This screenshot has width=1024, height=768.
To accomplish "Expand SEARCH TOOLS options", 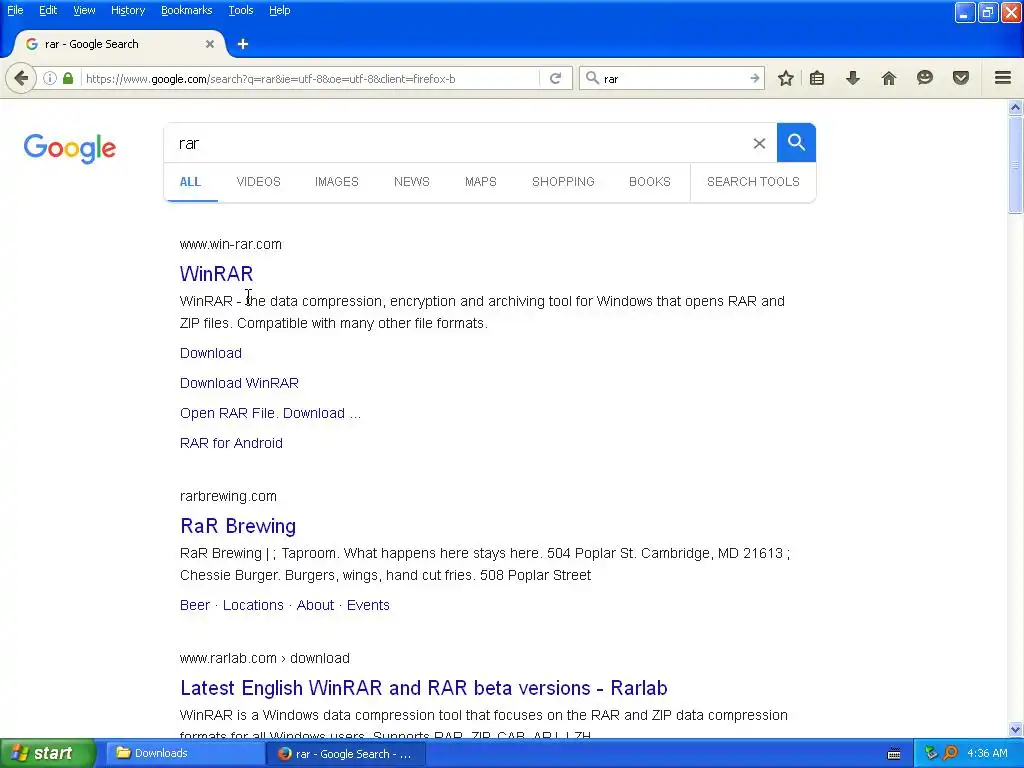I will 753,182.
